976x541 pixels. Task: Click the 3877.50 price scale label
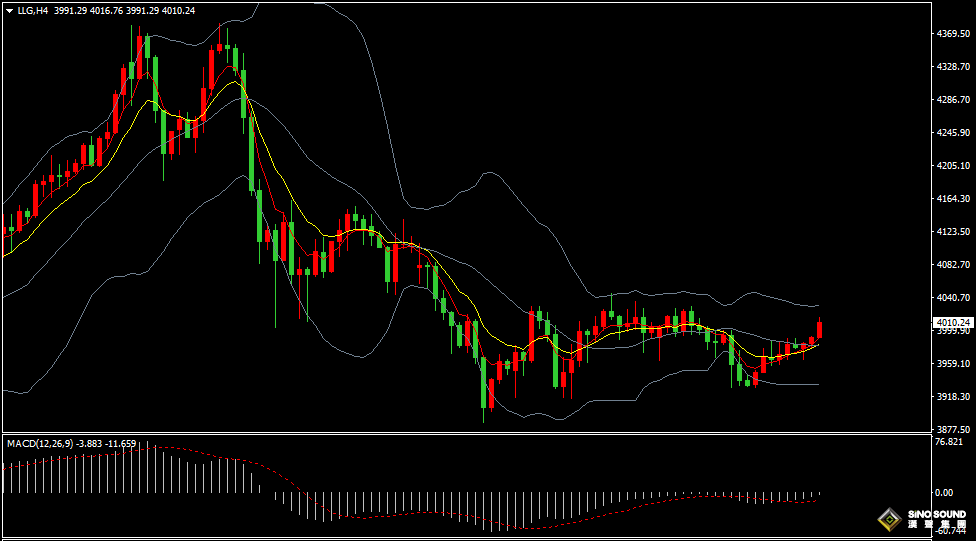pos(951,429)
